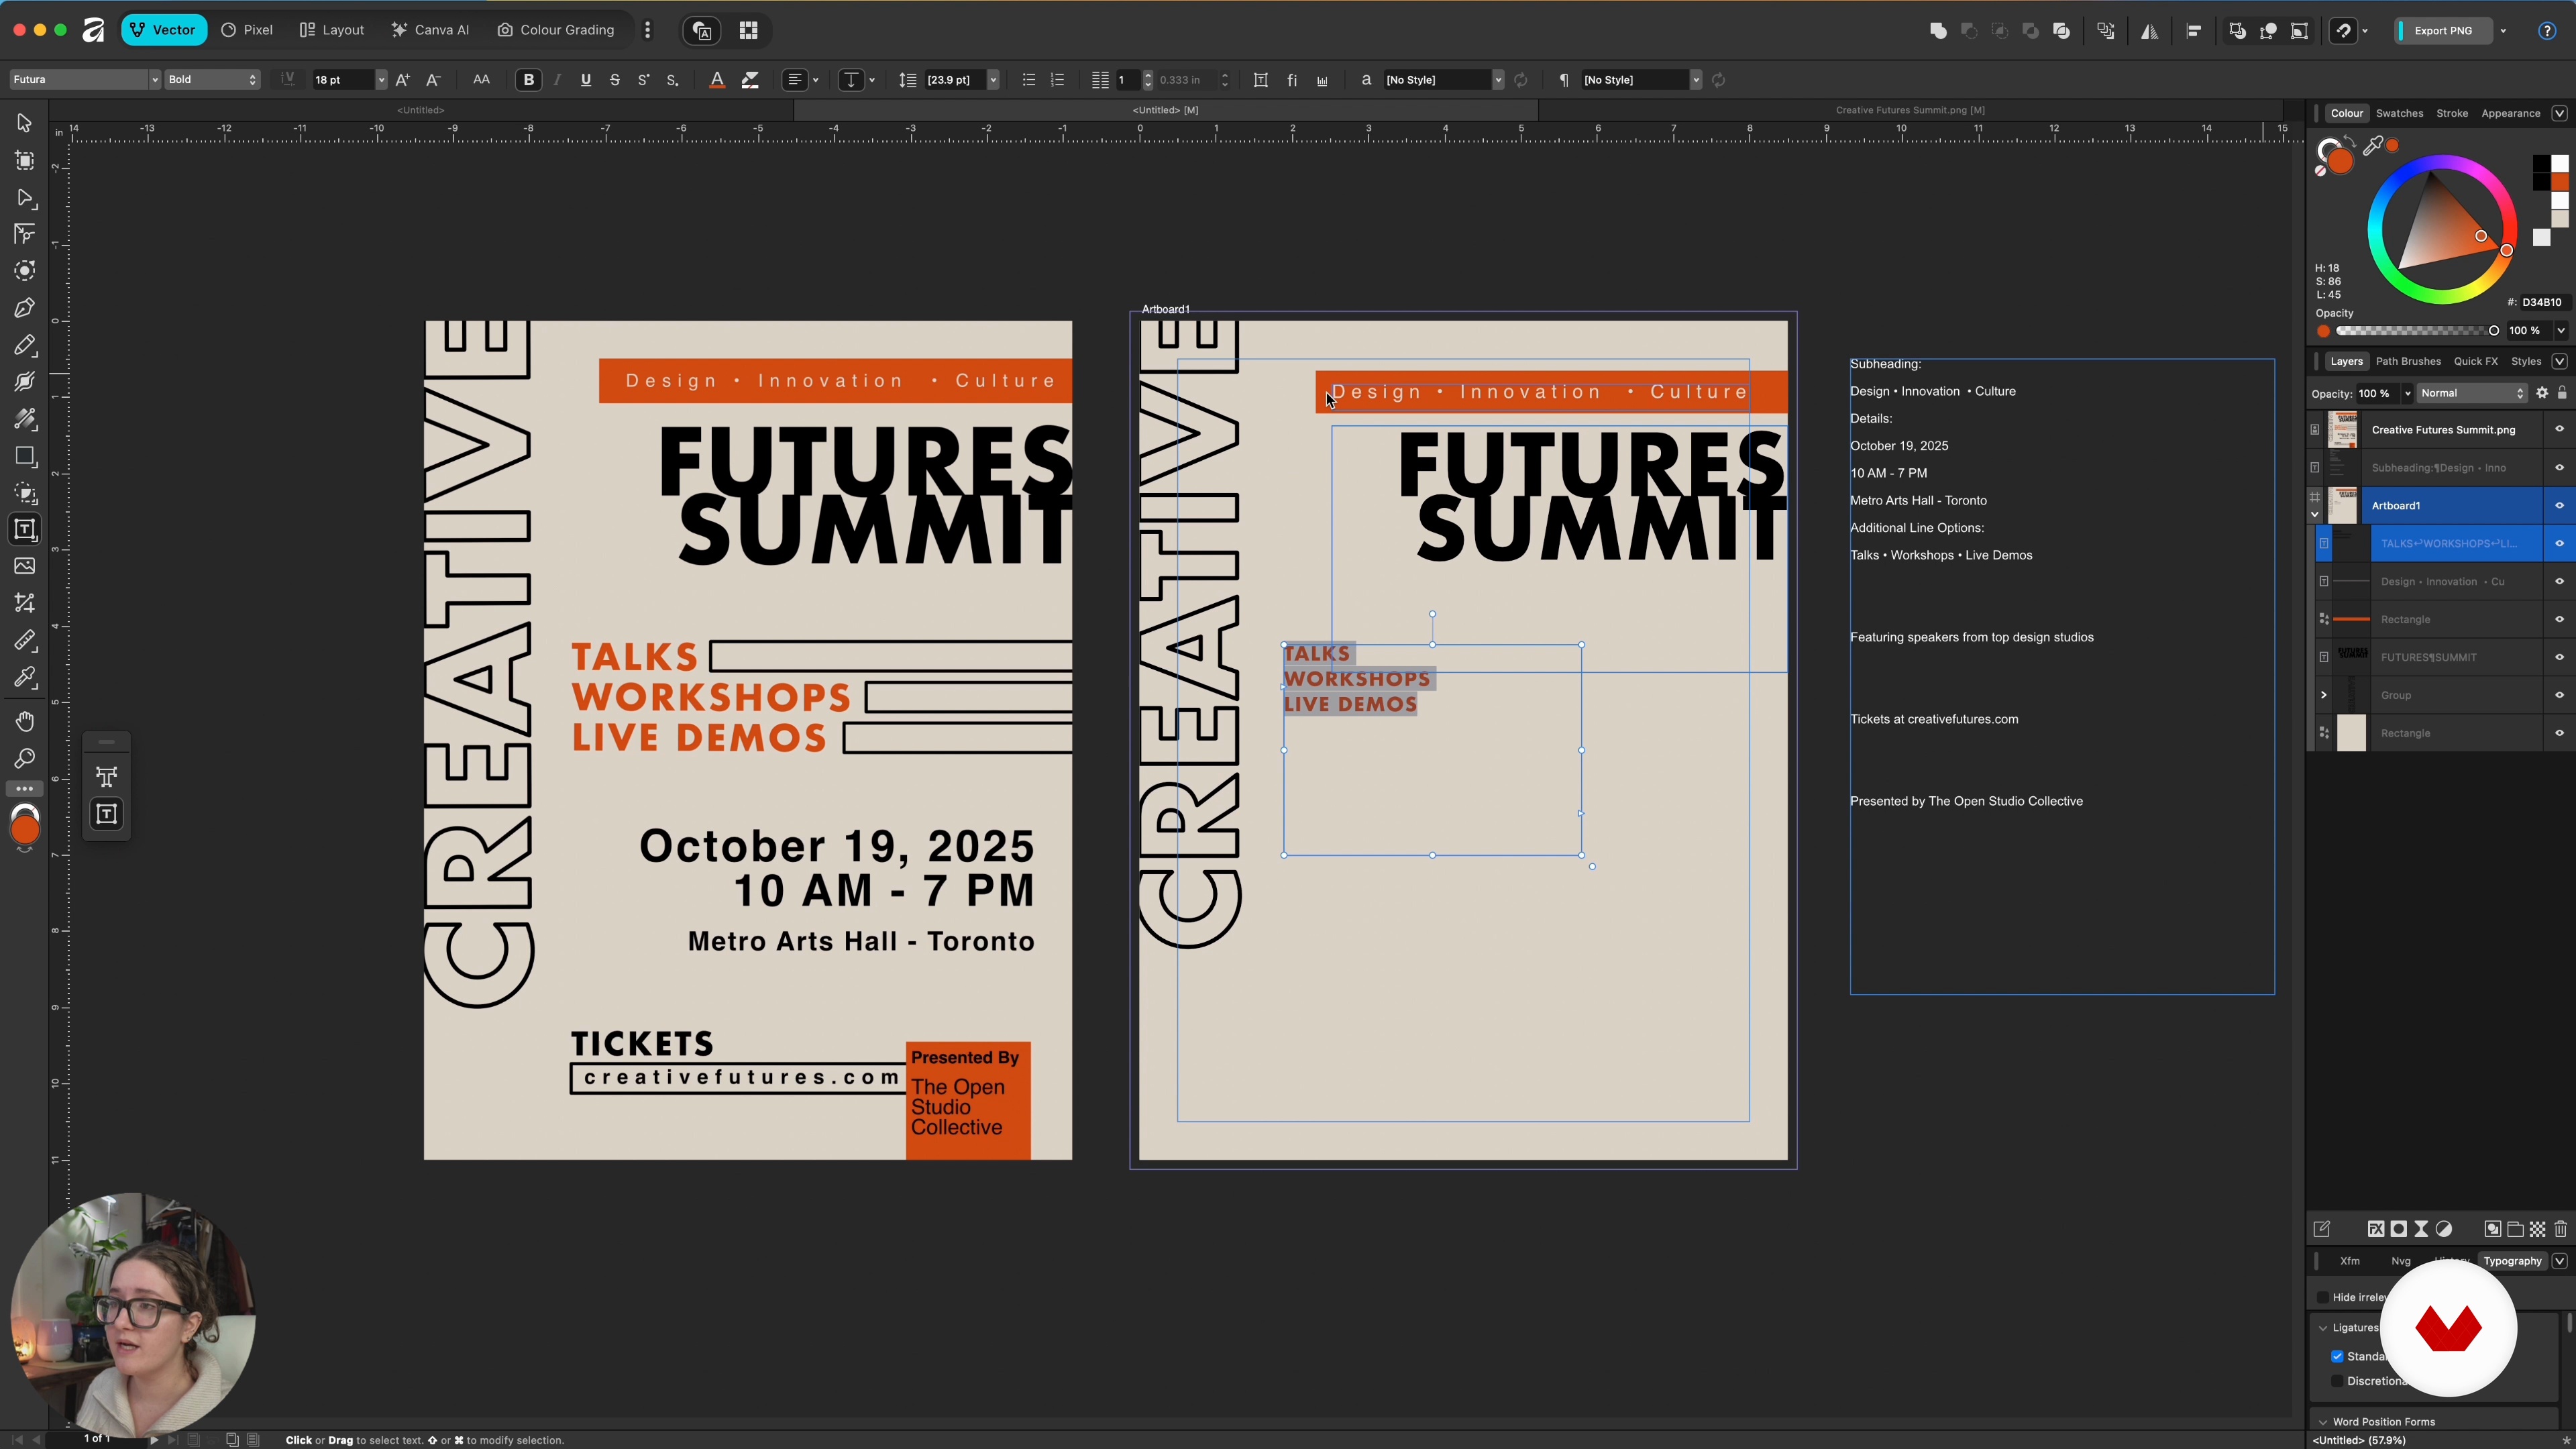Viewport: 2576px width, 1449px height.
Task: Select the Zoom magnifier tool
Action: point(24,759)
